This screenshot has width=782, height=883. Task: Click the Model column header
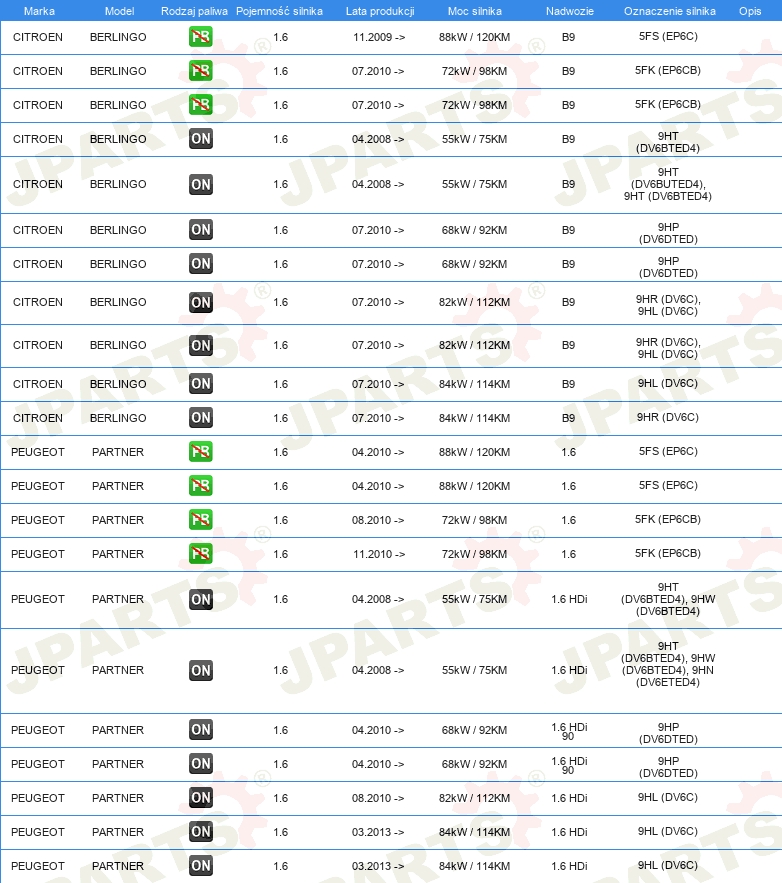119,11
